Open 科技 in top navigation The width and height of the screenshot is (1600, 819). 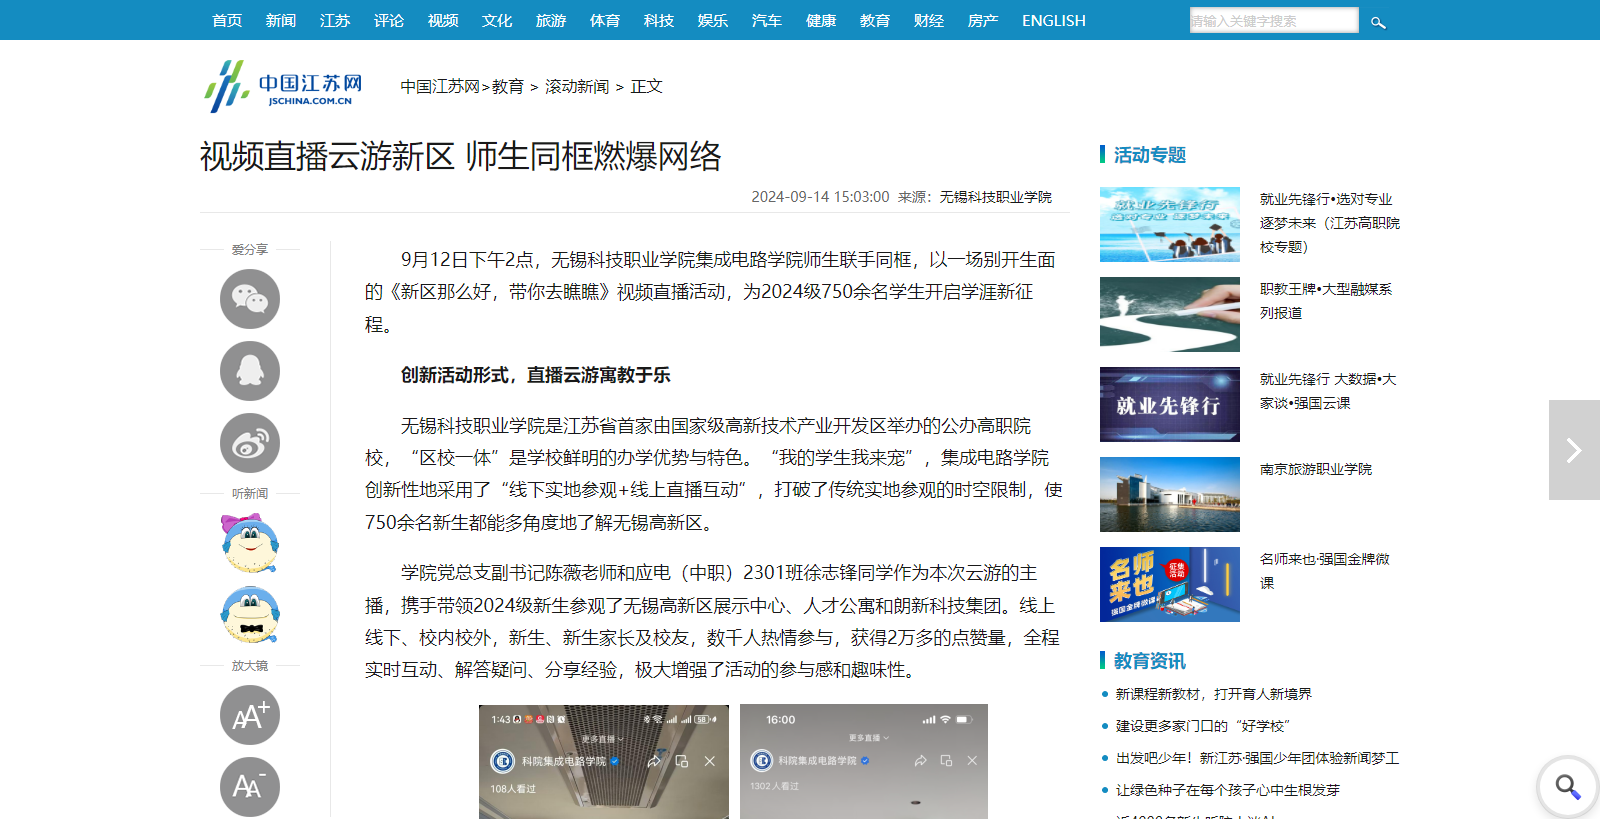coord(659,20)
